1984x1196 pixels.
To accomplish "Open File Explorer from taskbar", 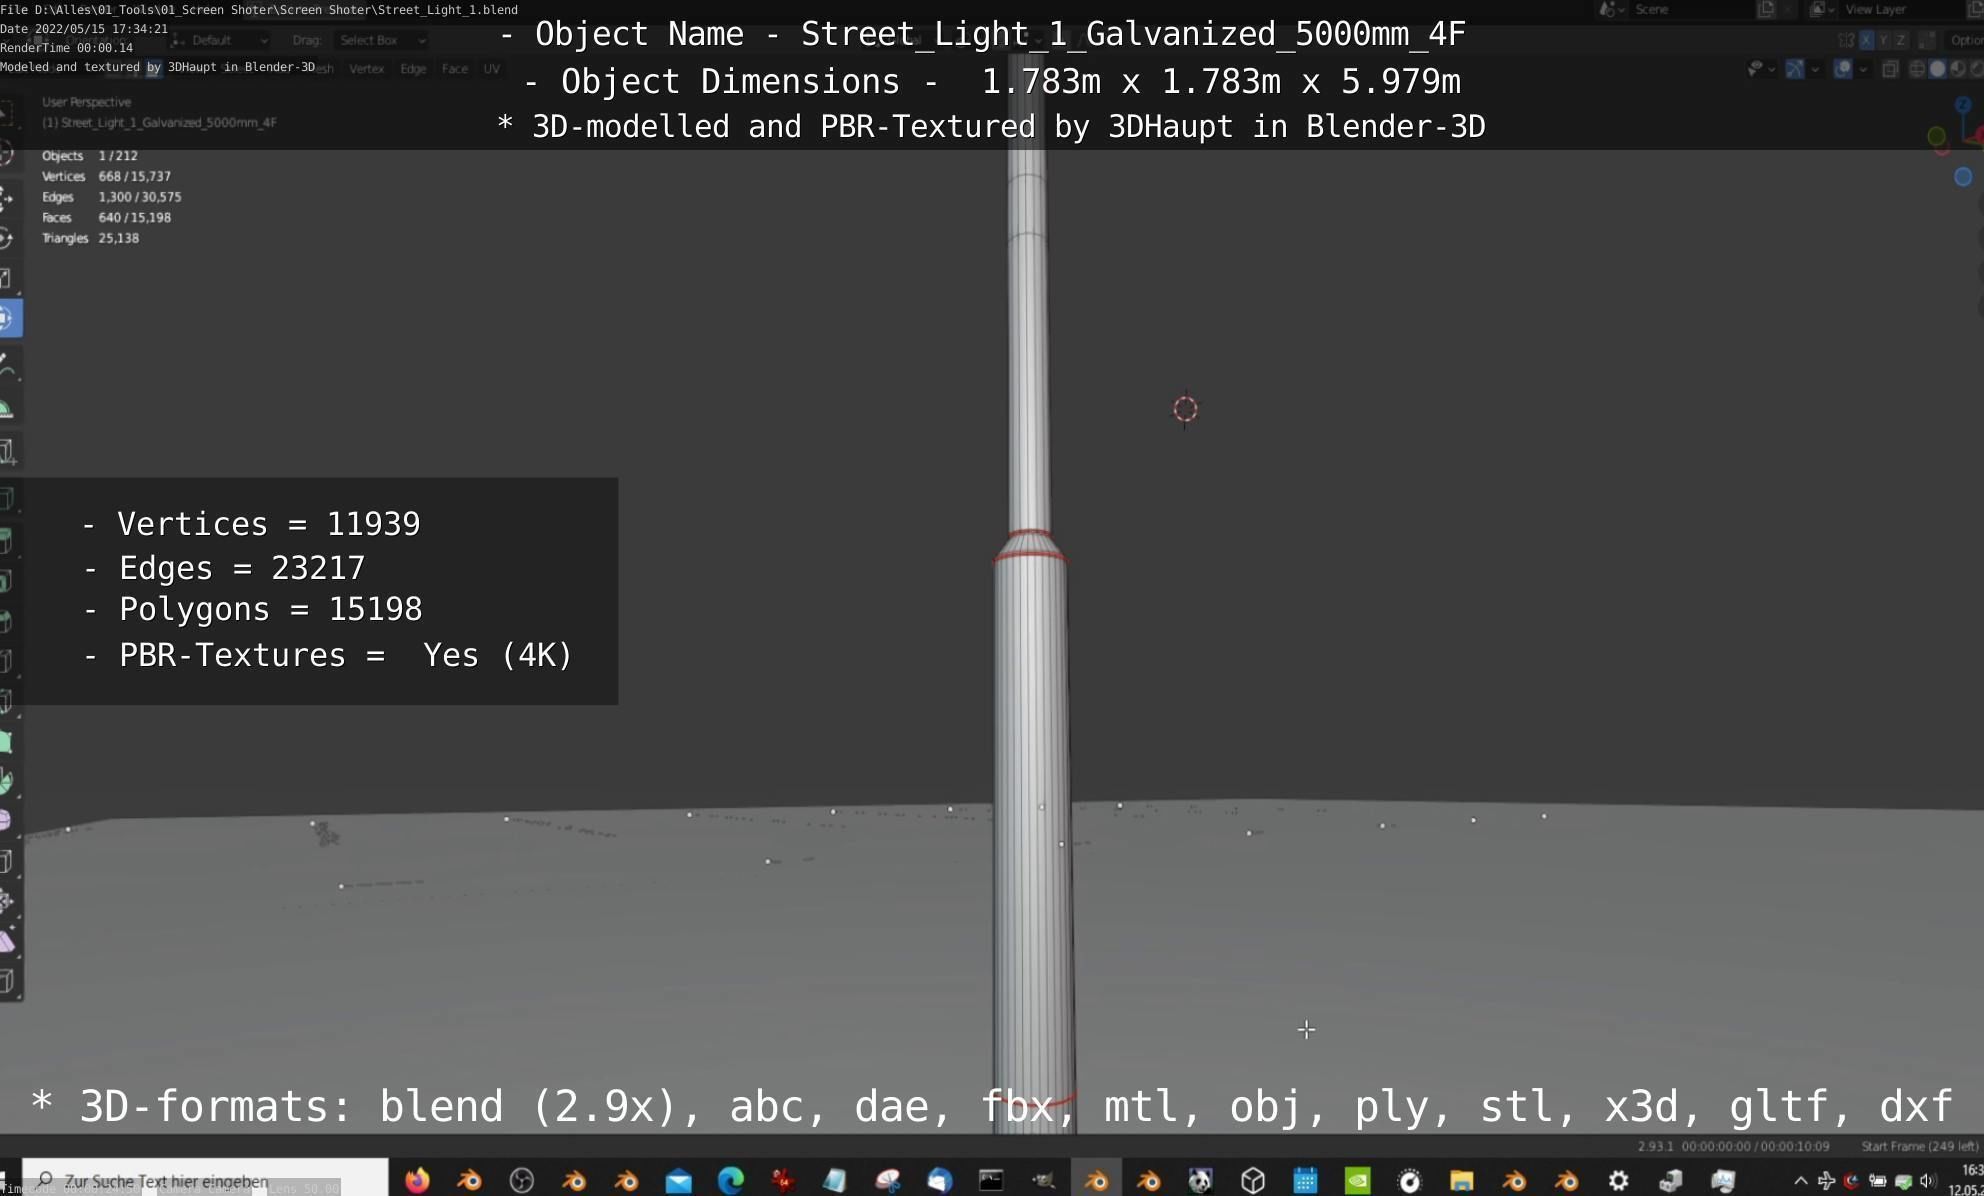I will pos(1461,1180).
